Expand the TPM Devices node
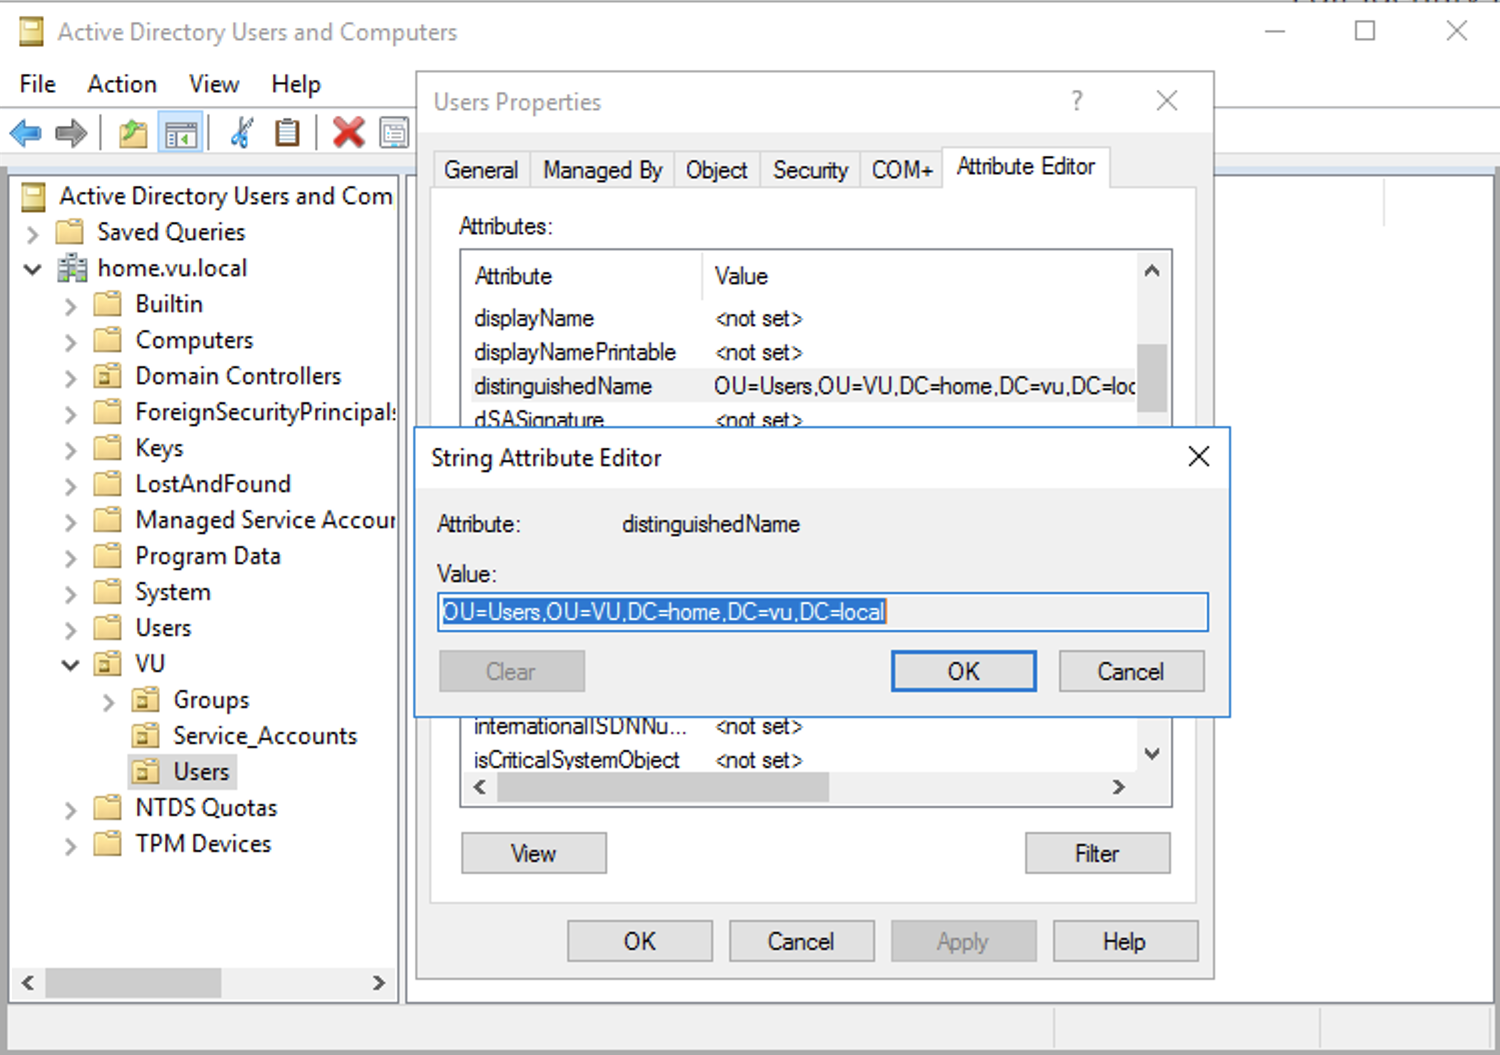 coord(70,846)
